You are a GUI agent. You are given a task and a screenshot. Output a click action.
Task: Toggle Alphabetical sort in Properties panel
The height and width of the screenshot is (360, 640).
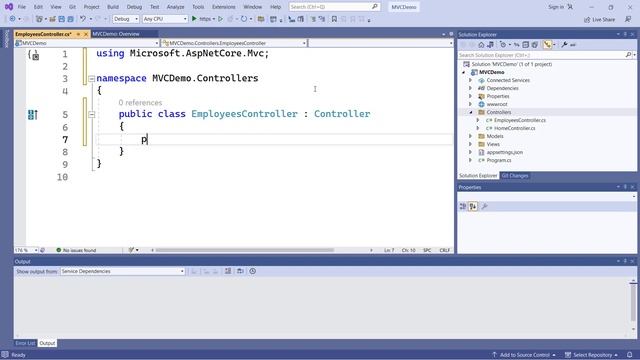pyautogui.click(x=473, y=207)
